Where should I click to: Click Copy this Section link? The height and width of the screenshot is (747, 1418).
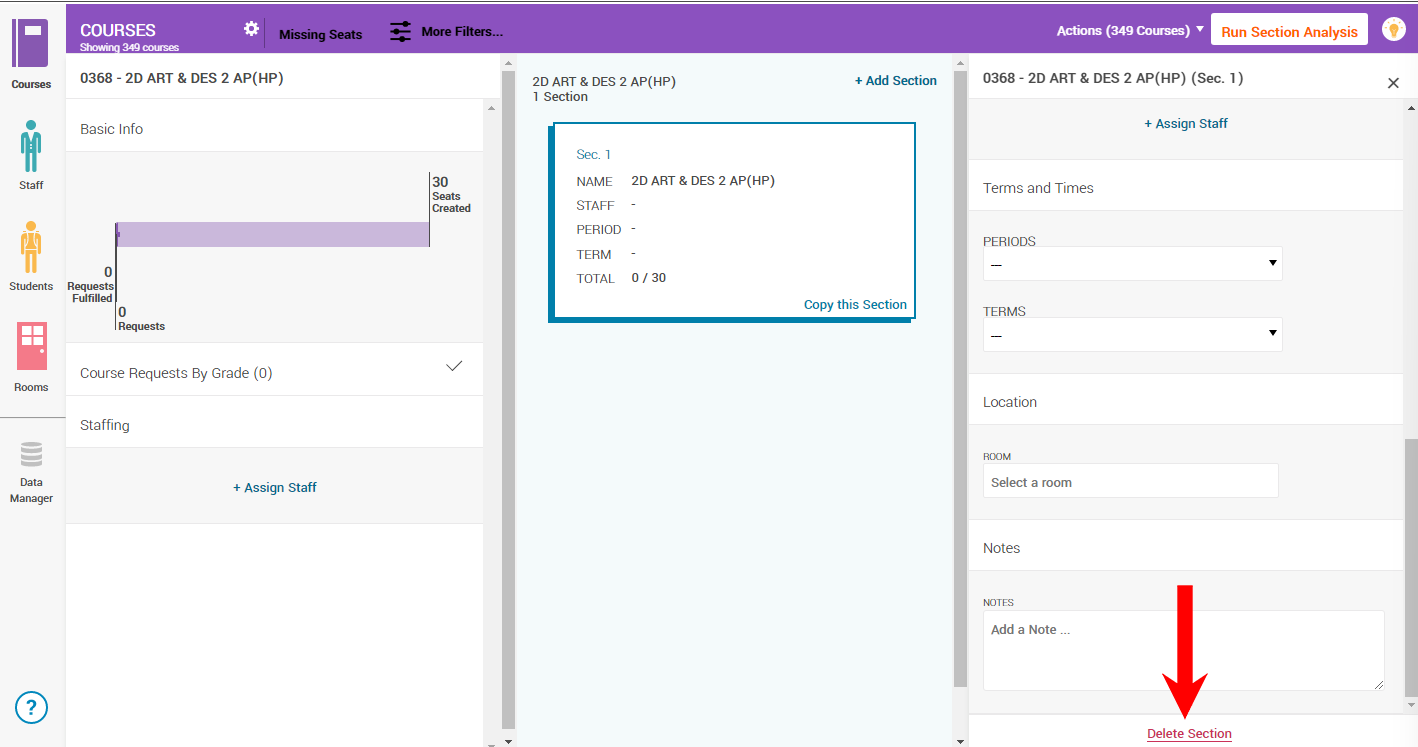pyautogui.click(x=855, y=305)
